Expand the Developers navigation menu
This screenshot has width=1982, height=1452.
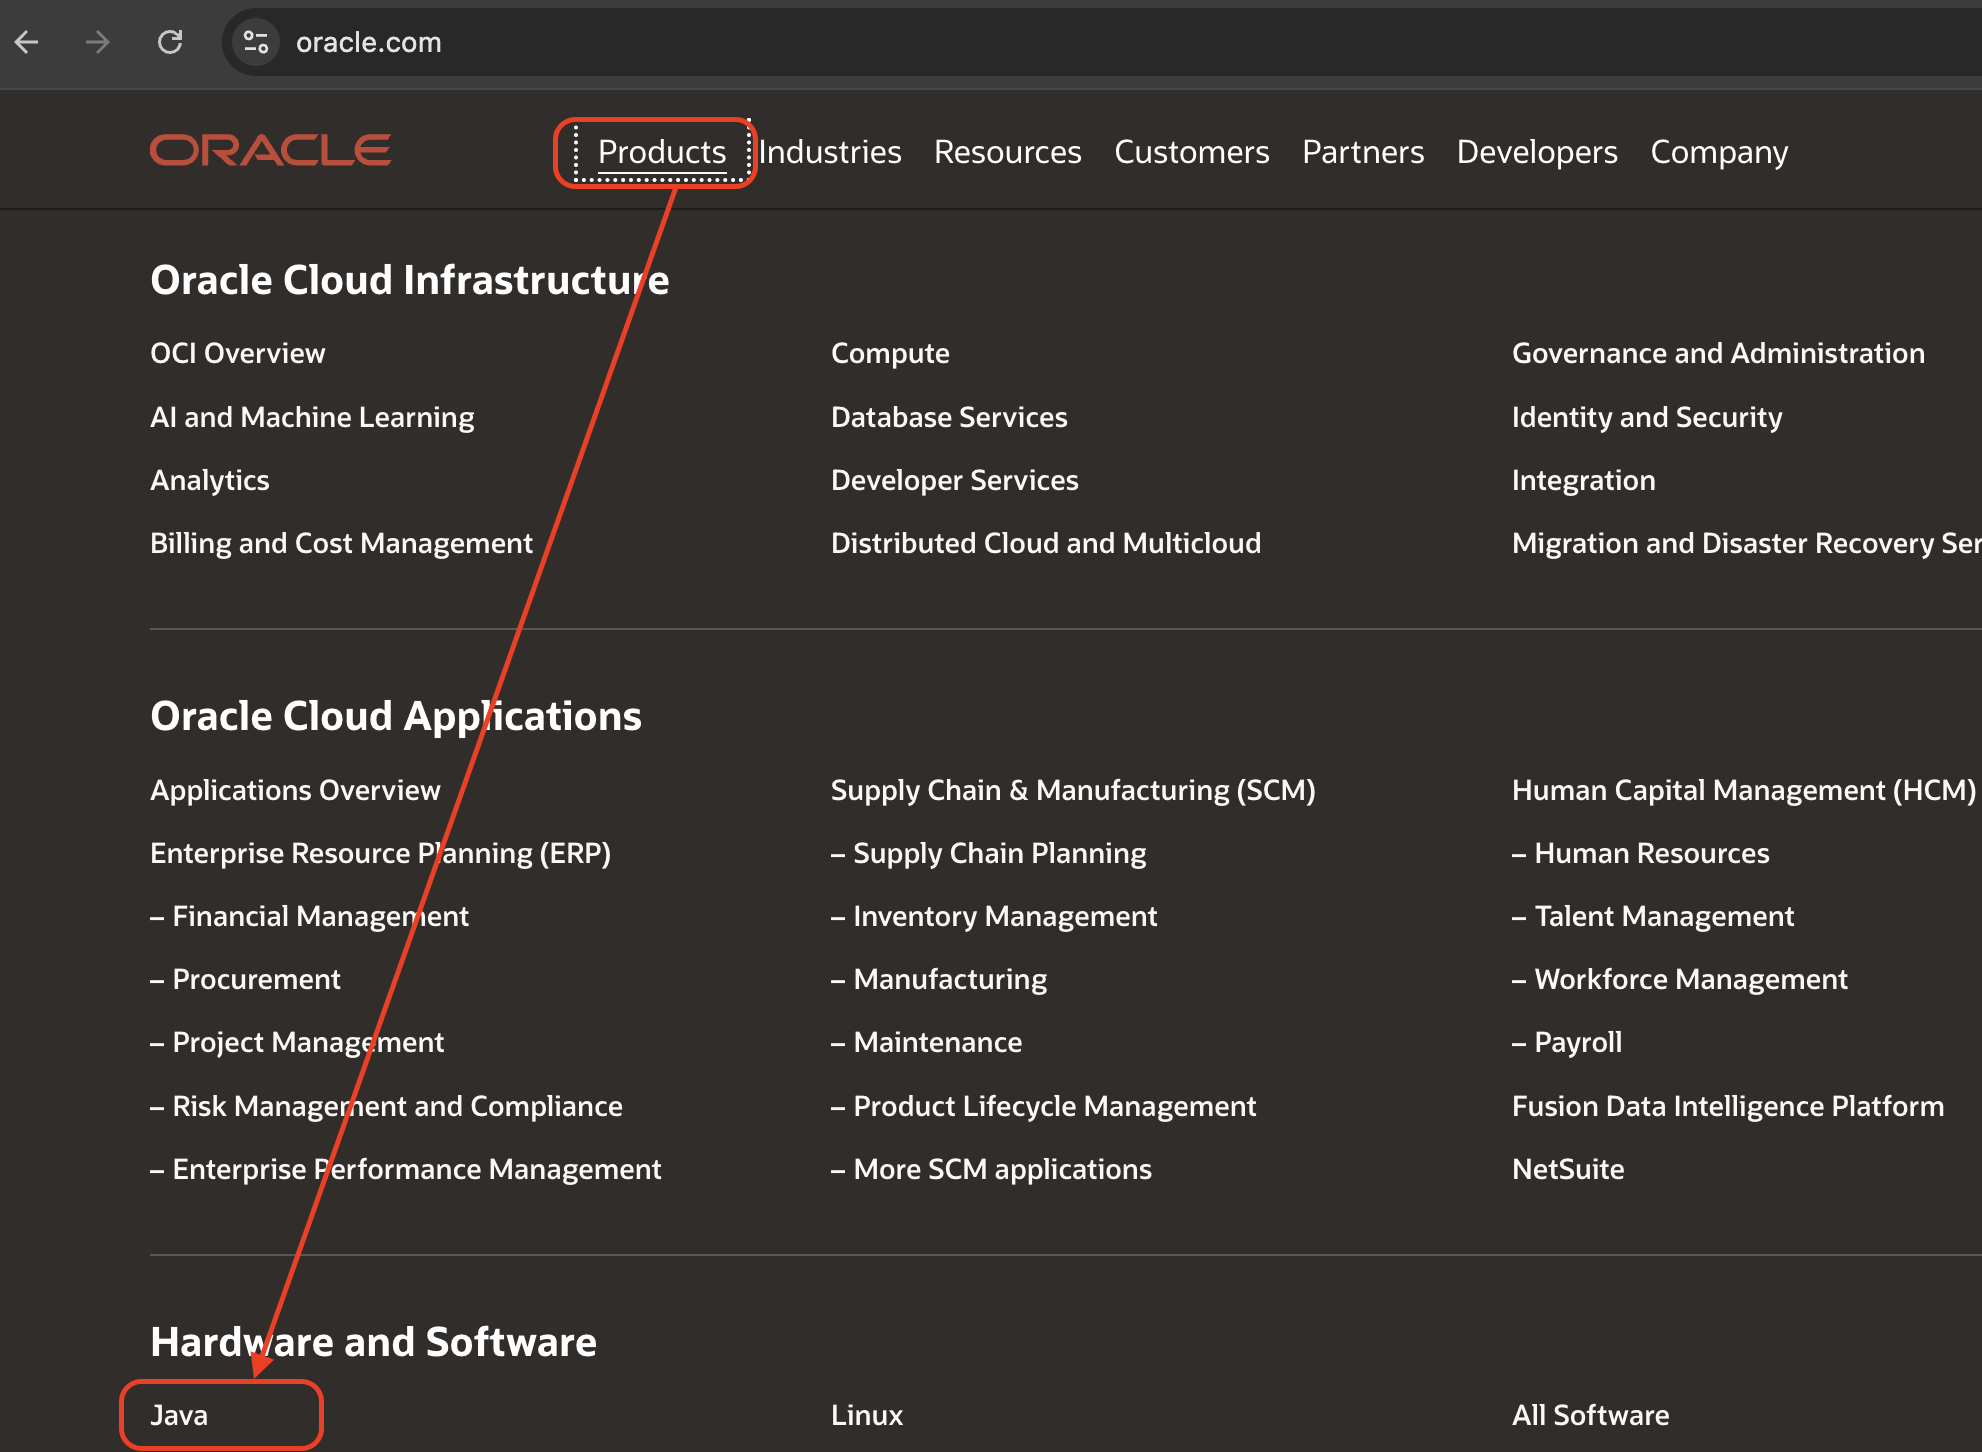point(1536,152)
